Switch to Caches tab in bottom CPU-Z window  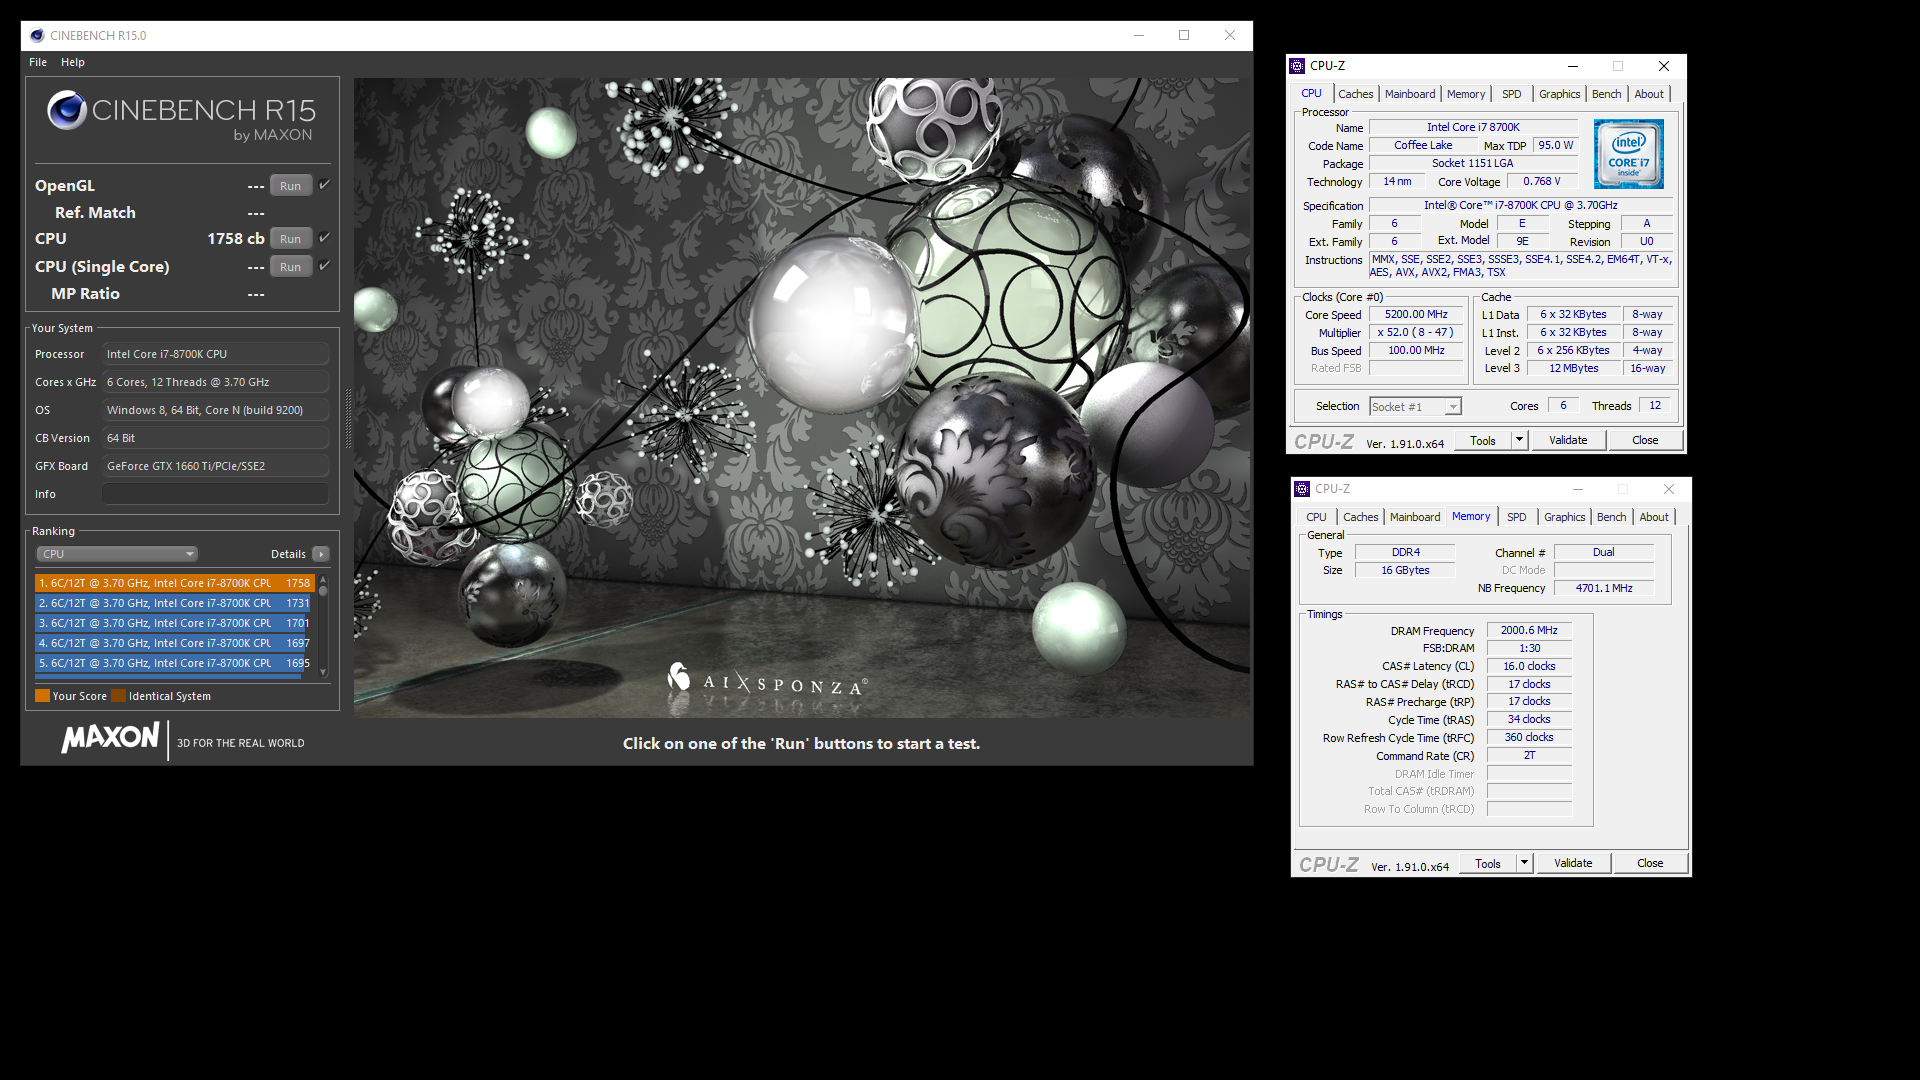(1361, 517)
